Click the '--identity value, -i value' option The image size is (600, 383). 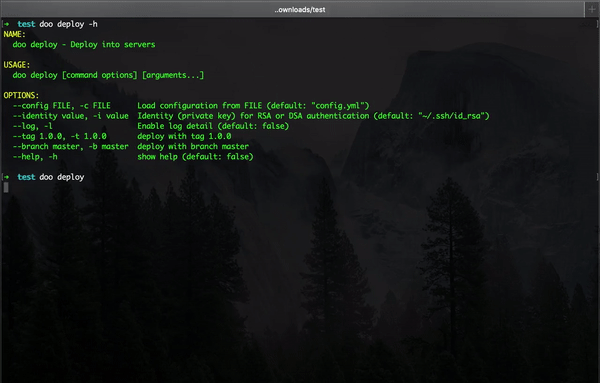70,116
